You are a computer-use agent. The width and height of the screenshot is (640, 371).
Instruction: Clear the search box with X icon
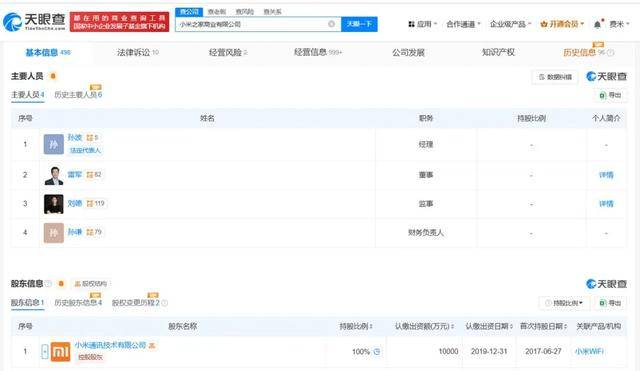pyautogui.click(x=331, y=24)
